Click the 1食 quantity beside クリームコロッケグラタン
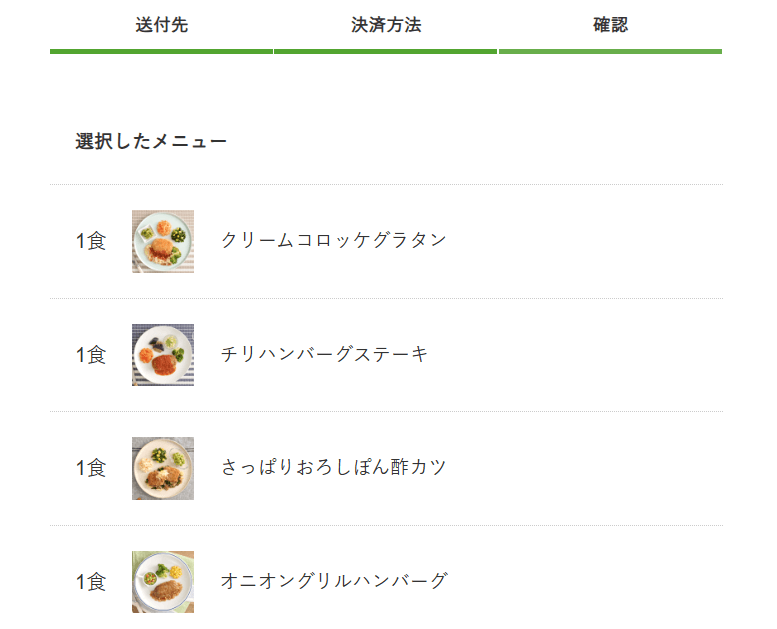This screenshot has width=777, height=629. click(x=90, y=241)
